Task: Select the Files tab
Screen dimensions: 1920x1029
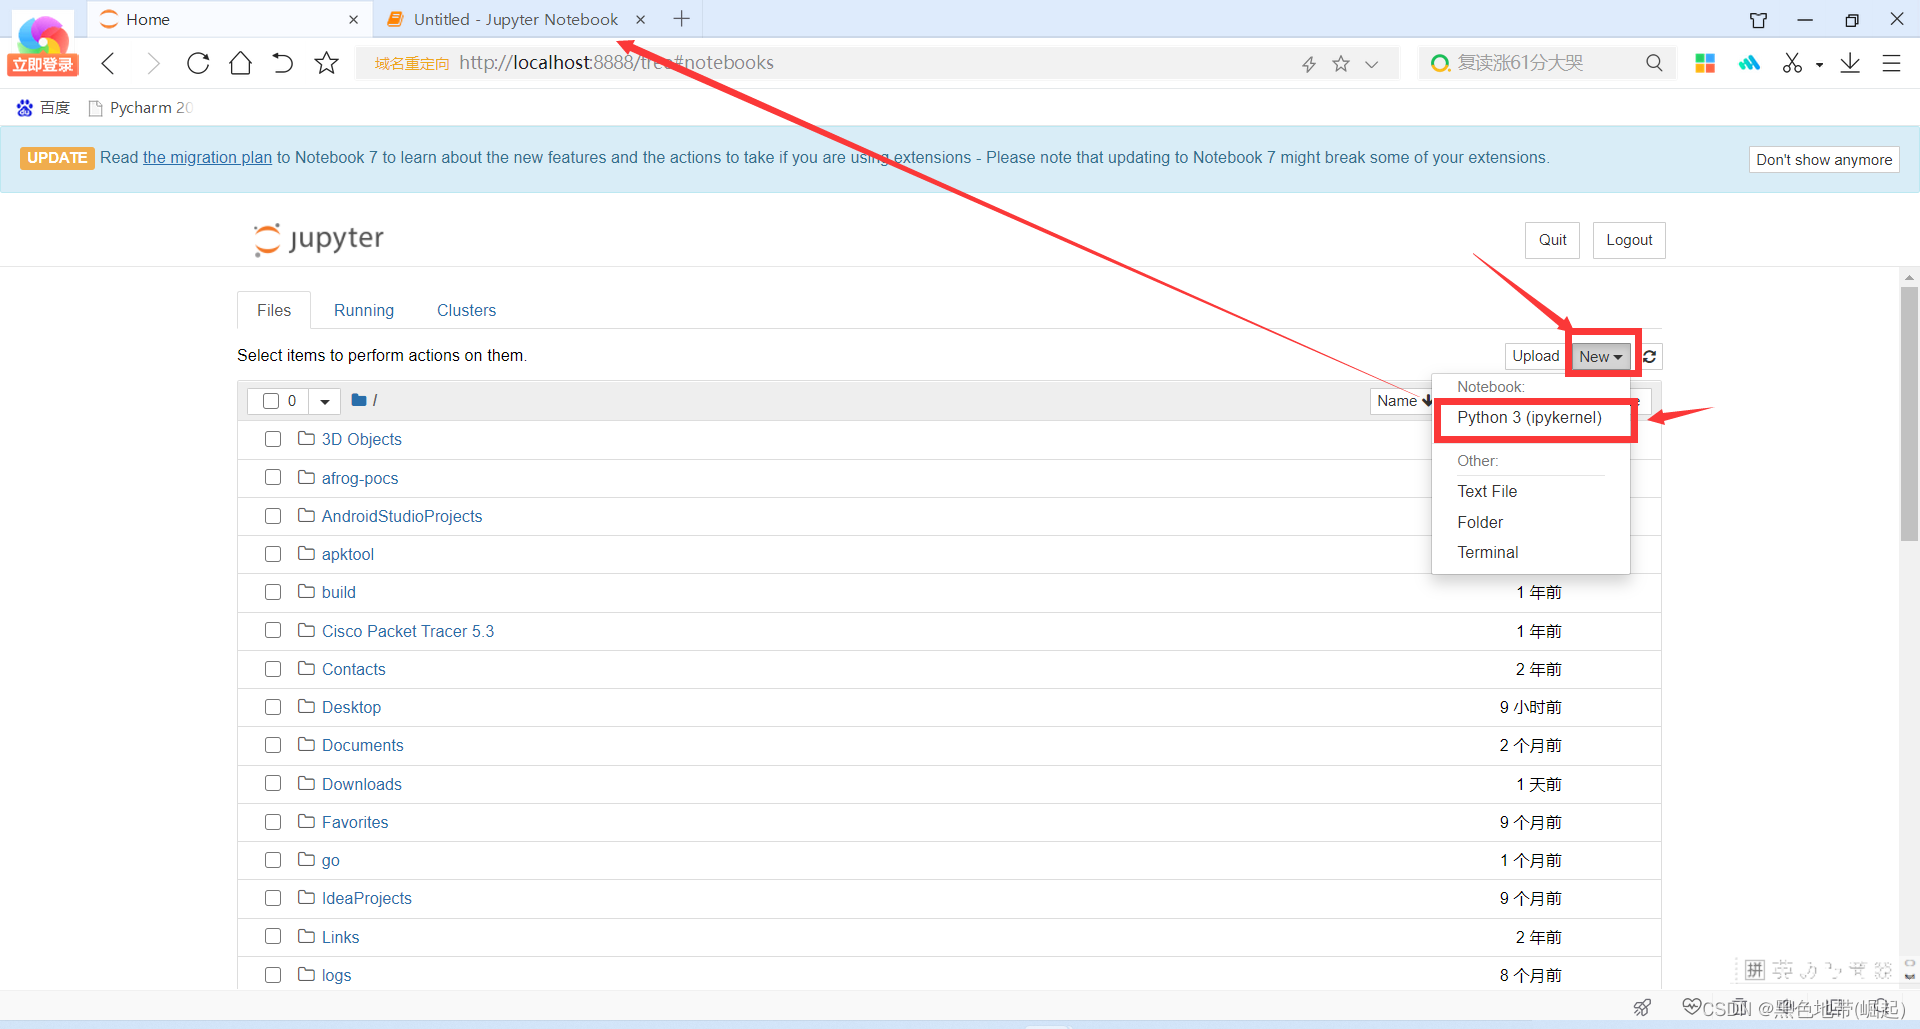Action: point(274,311)
